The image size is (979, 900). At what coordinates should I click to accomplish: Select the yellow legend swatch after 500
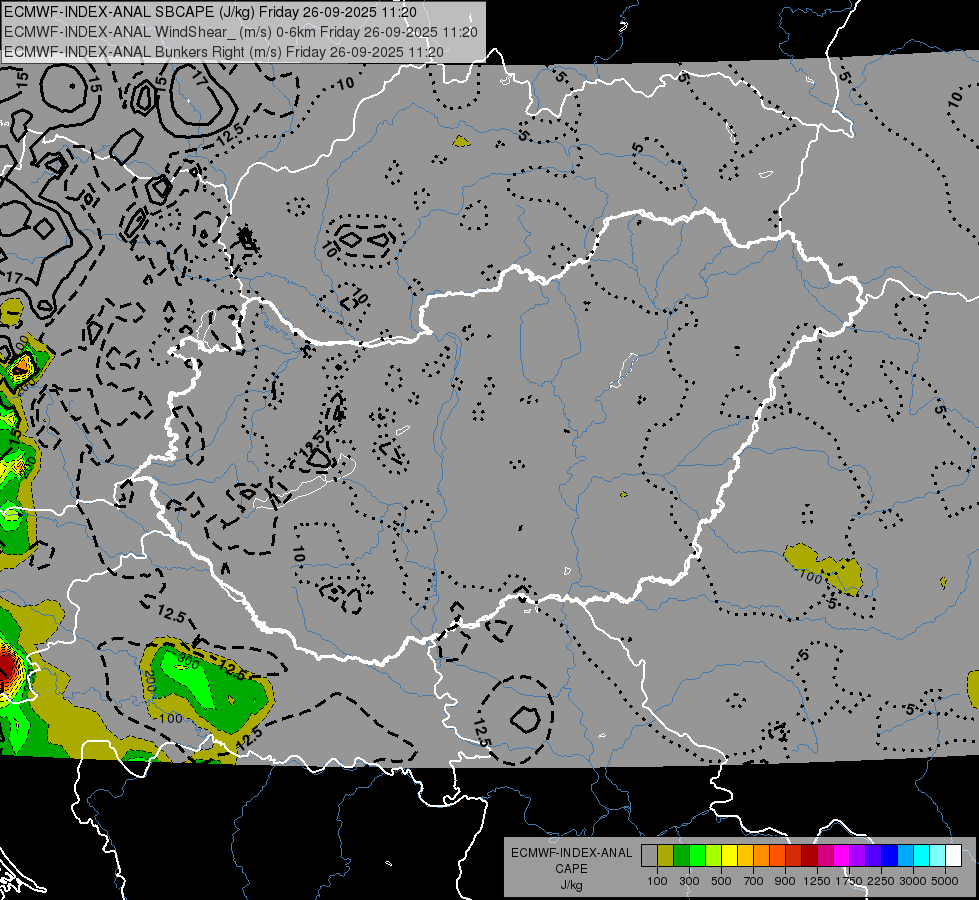[x=729, y=855]
